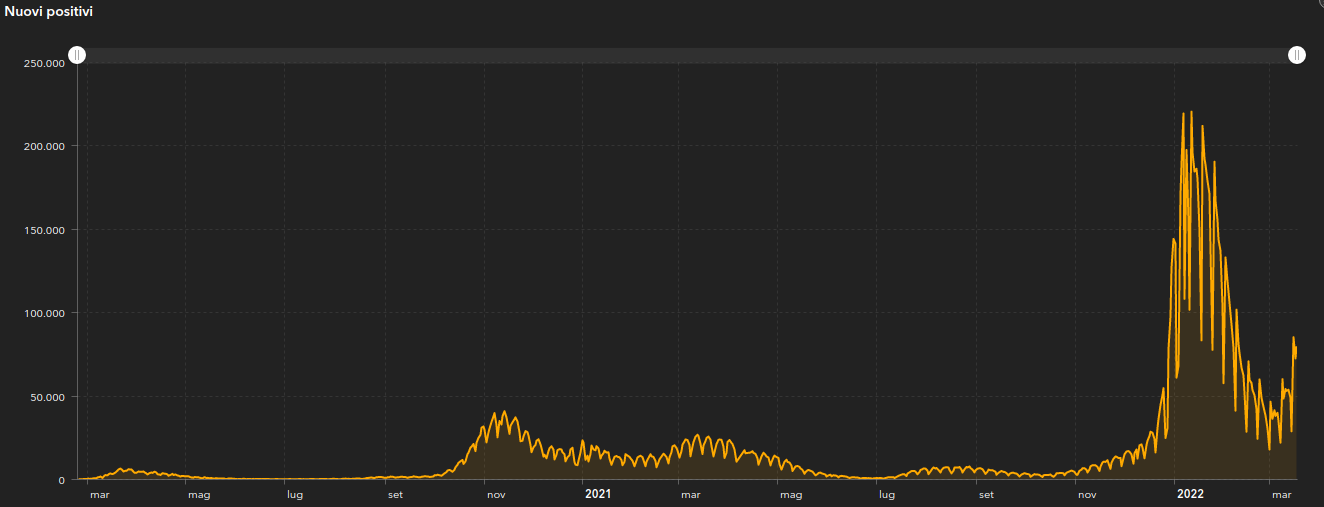This screenshot has height=507, width=1324.
Task: Select the 2022 year label on axis
Action: coord(1189,494)
